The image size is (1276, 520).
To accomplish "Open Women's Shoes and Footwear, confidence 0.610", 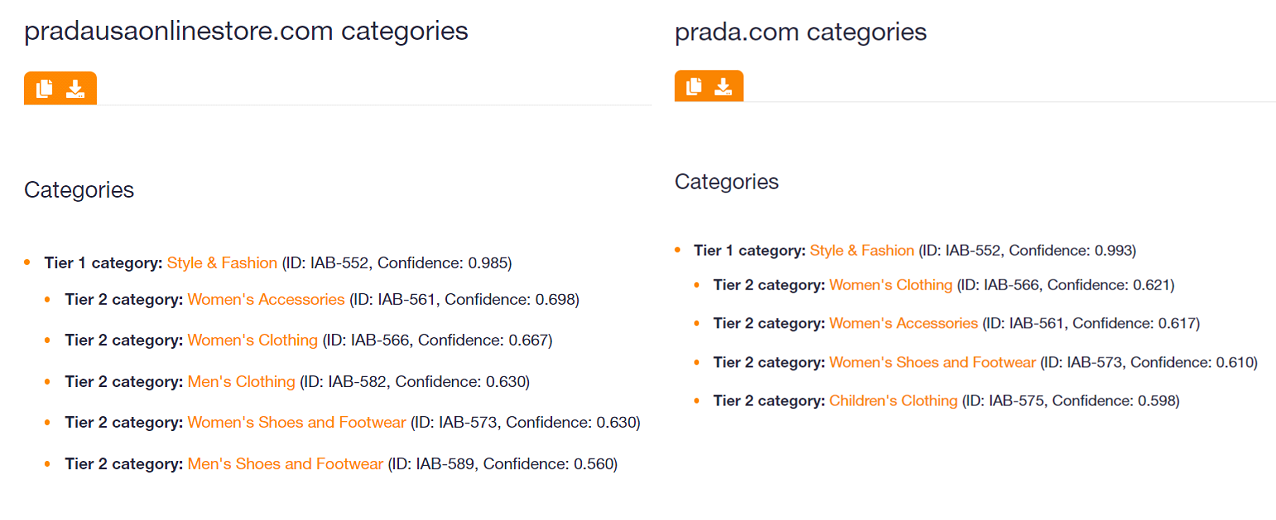I will point(933,362).
